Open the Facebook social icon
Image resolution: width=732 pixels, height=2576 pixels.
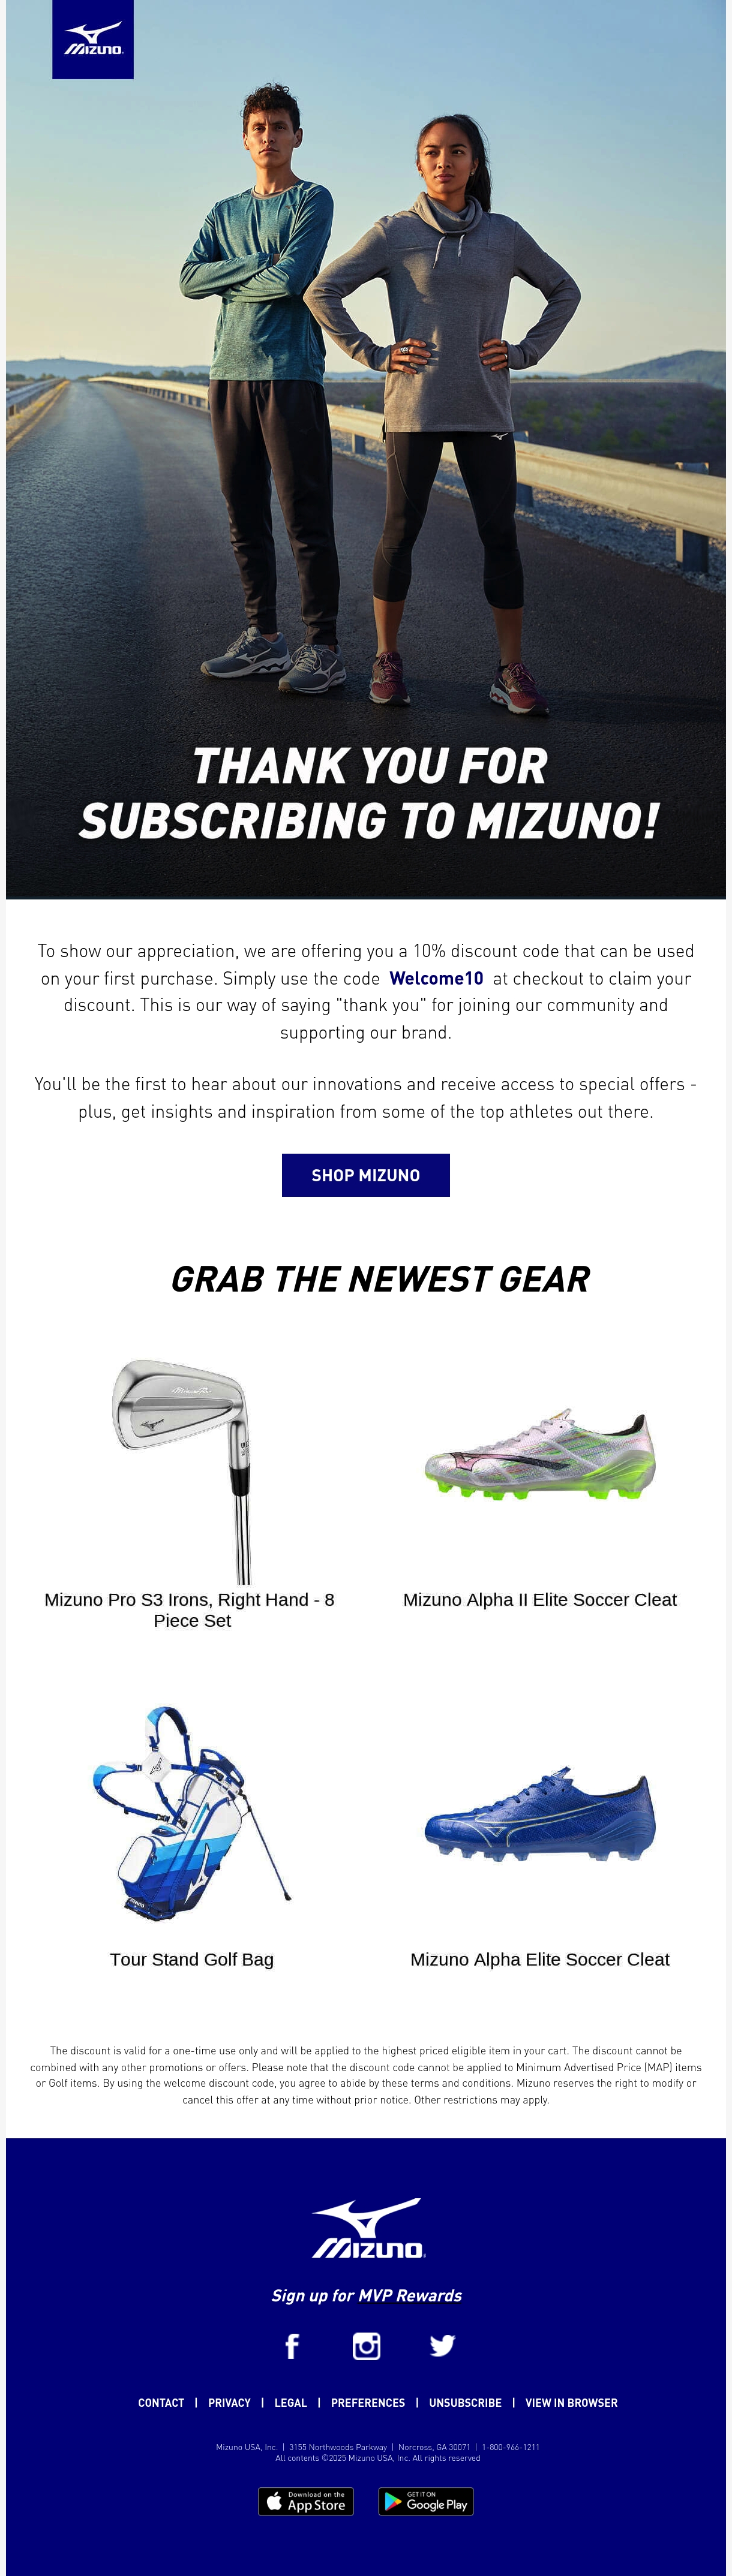(292, 2346)
